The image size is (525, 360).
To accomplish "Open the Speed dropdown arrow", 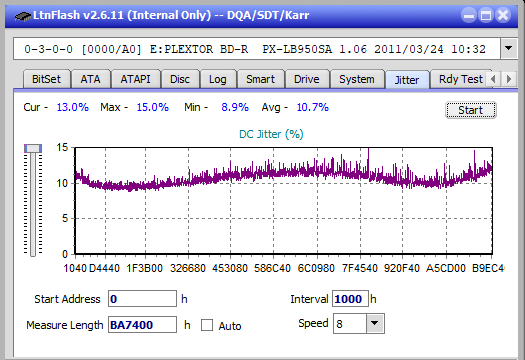I will click(375, 323).
